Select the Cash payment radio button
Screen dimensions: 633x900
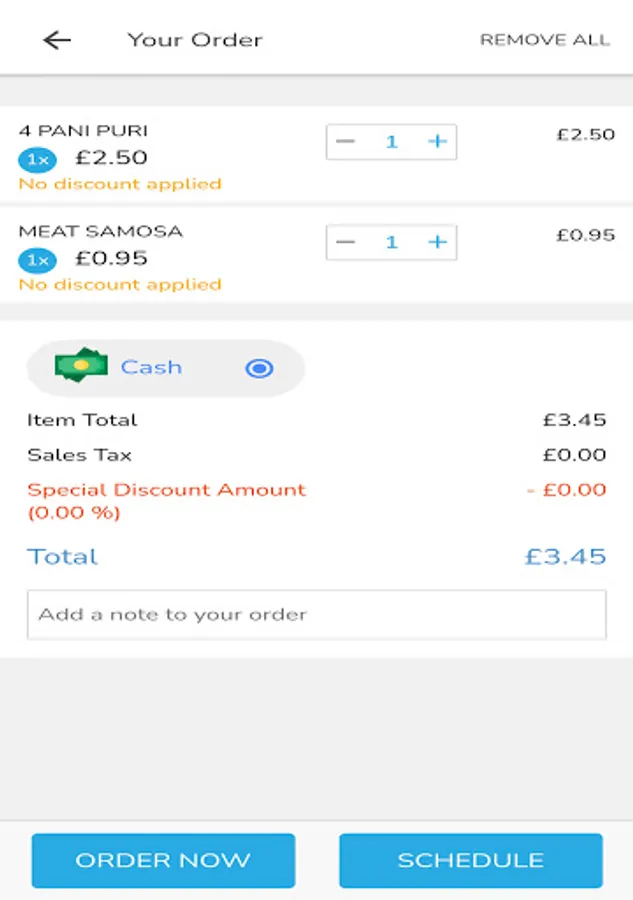point(259,368)
